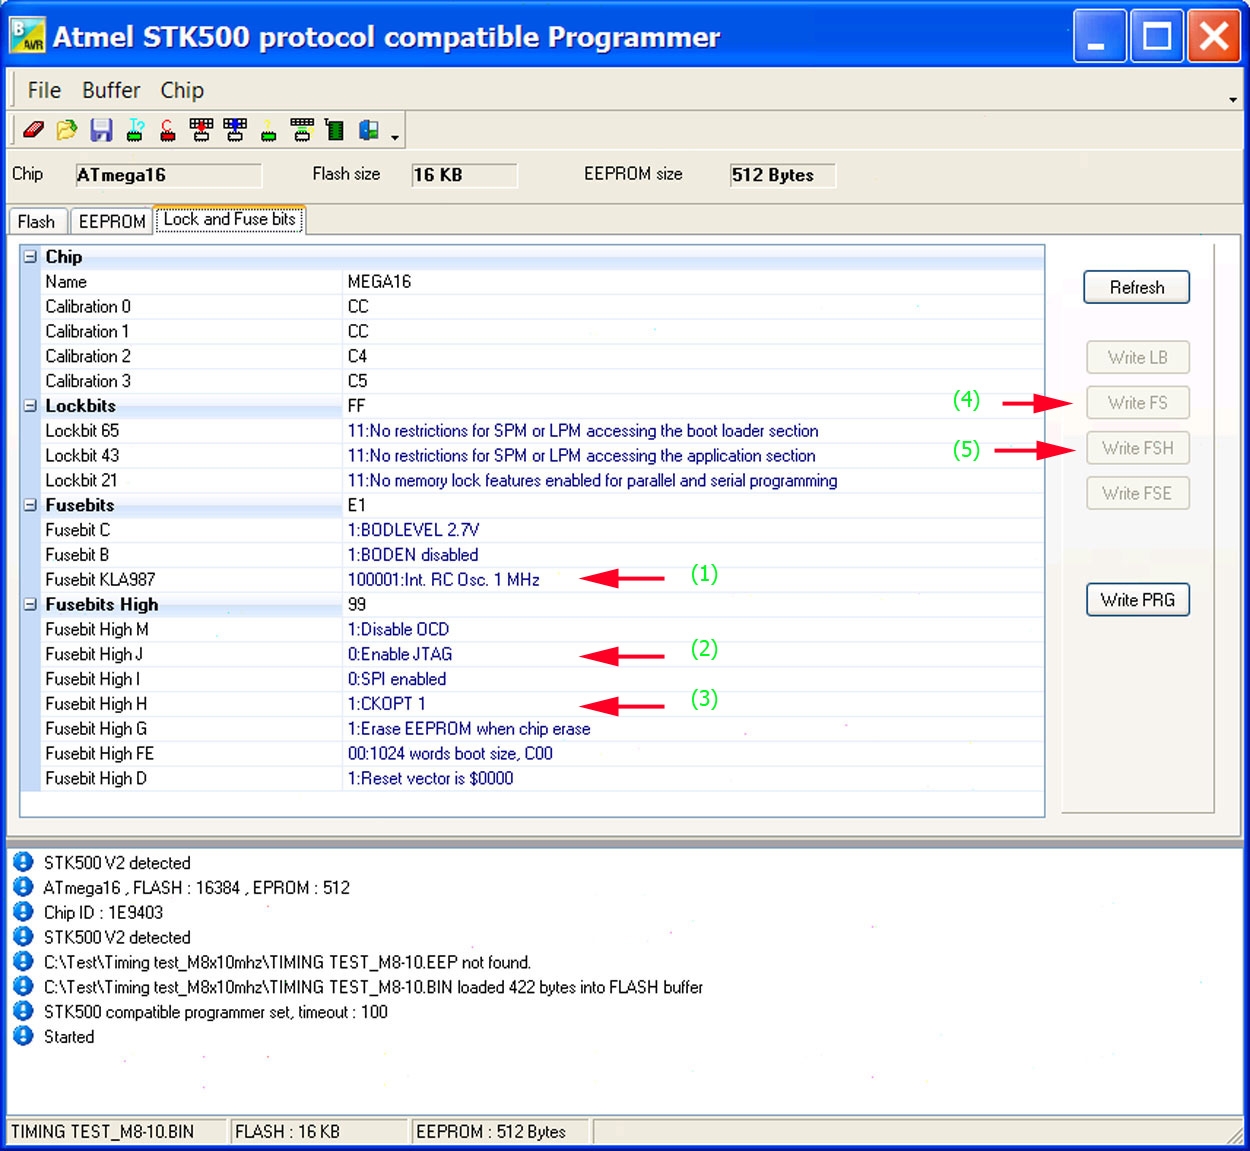
Task: Click the chip icon with blue arrow
Action: point(235,130)
